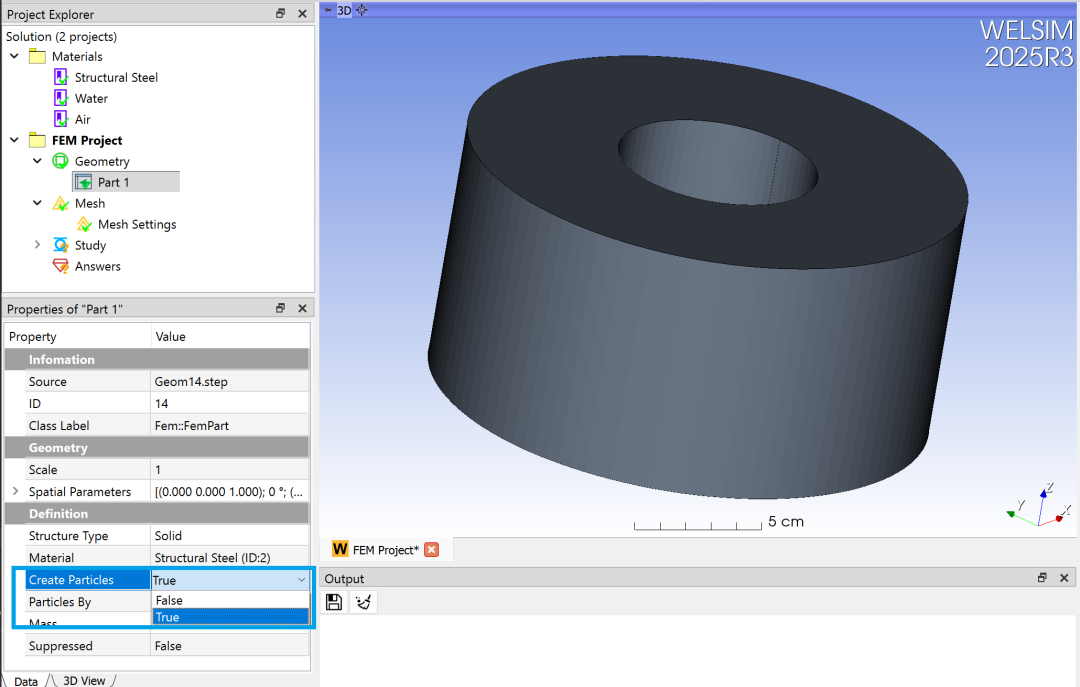Viewport: 1080px width, 687px height.
Task: Click the Structural Steel material icon
Action: [61, 77]
